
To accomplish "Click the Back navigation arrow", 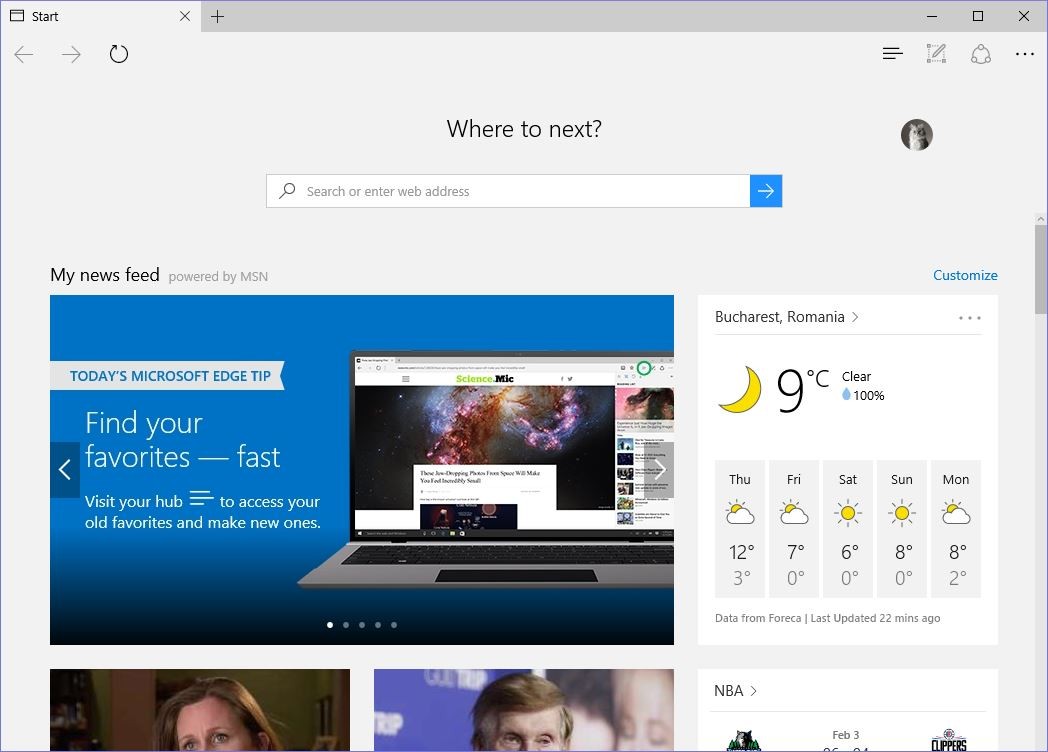I will (24, 54).
